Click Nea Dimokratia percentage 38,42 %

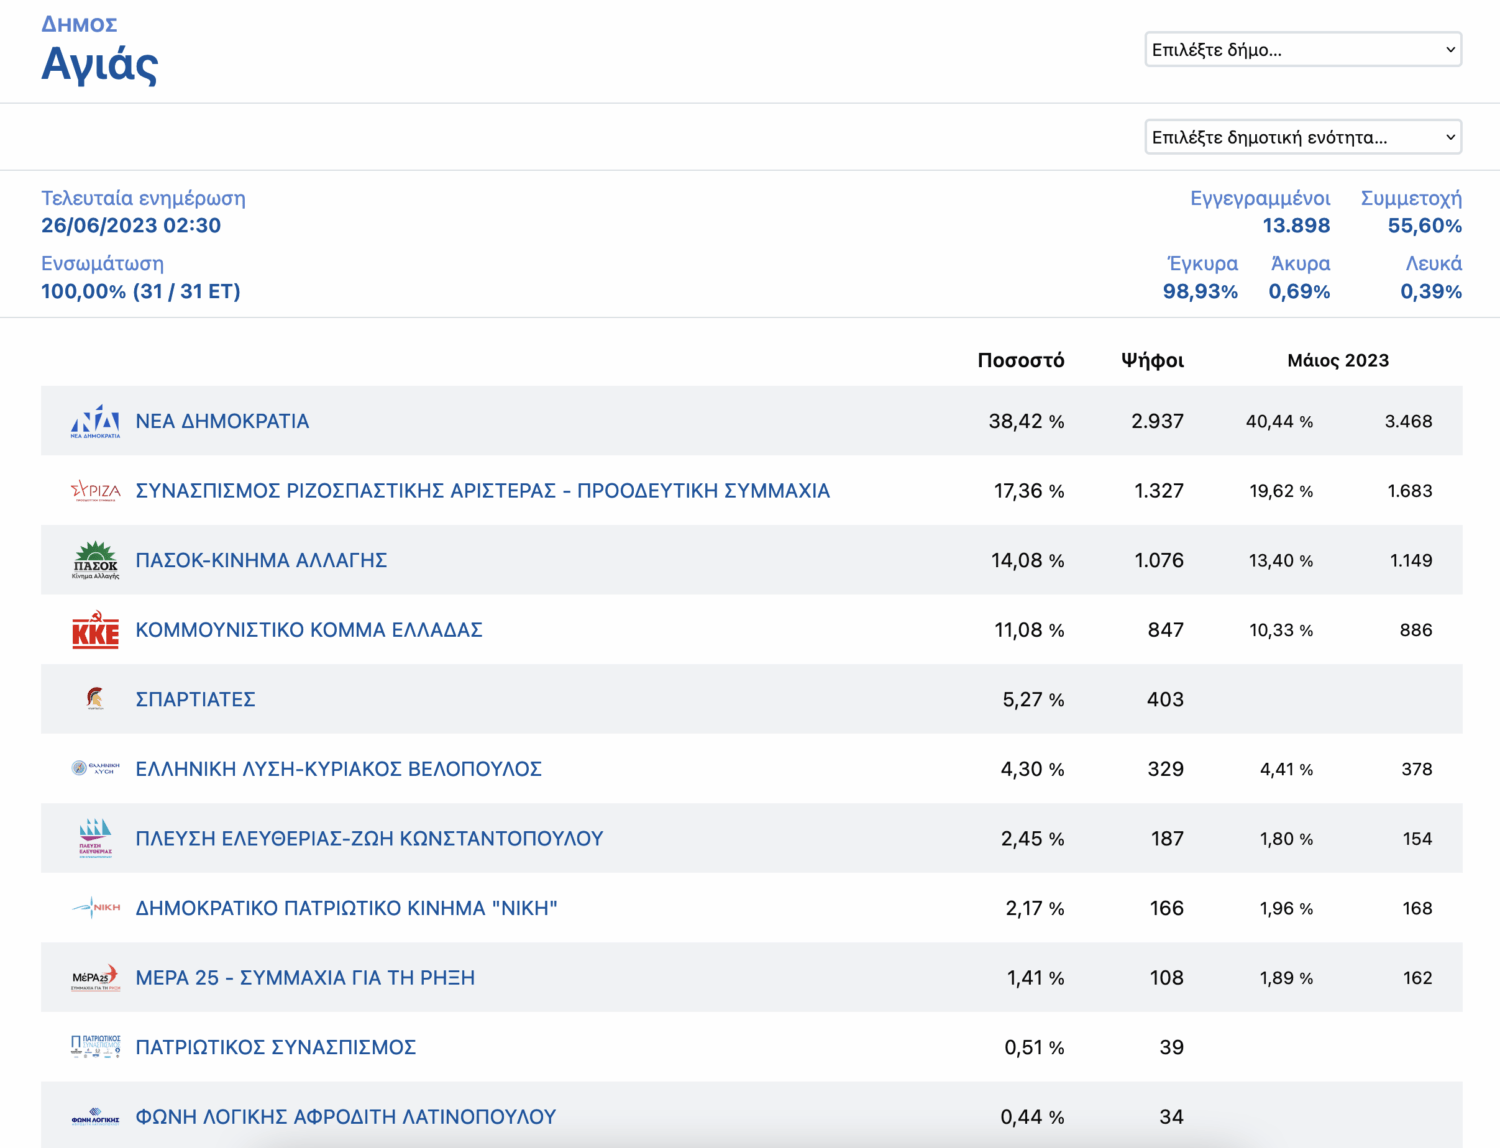1026,422
